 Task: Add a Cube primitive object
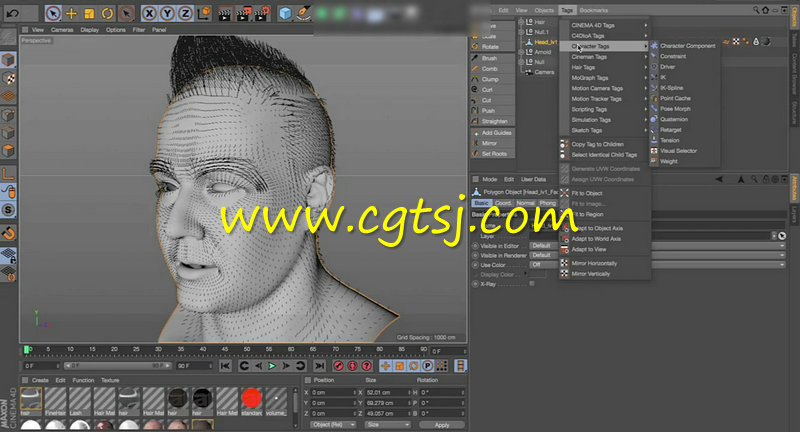click(285, 13)
